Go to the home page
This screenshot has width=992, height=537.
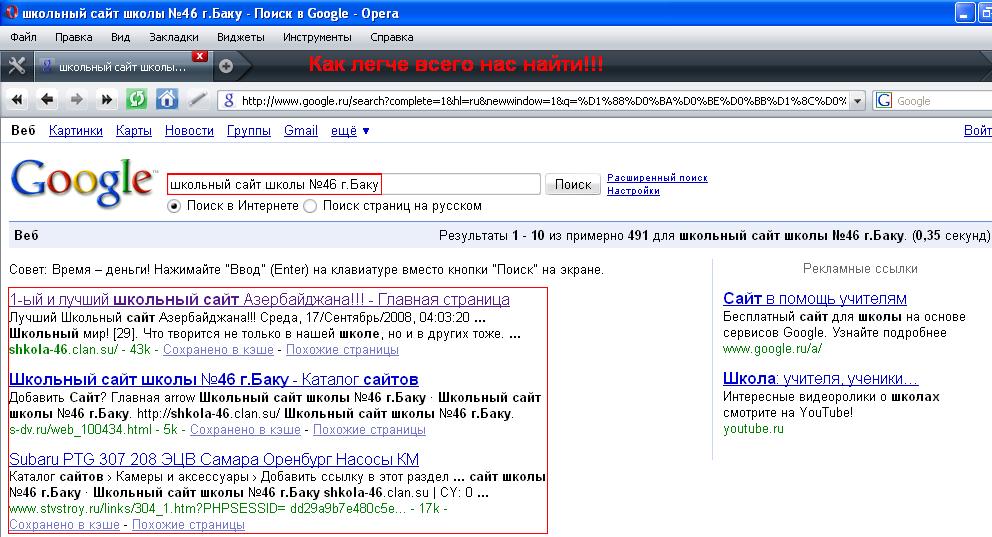point(166,99)
